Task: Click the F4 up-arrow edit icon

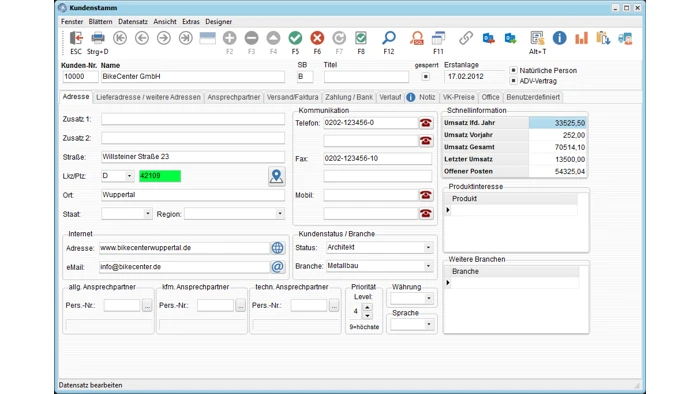Action: [x=273, y=38]
